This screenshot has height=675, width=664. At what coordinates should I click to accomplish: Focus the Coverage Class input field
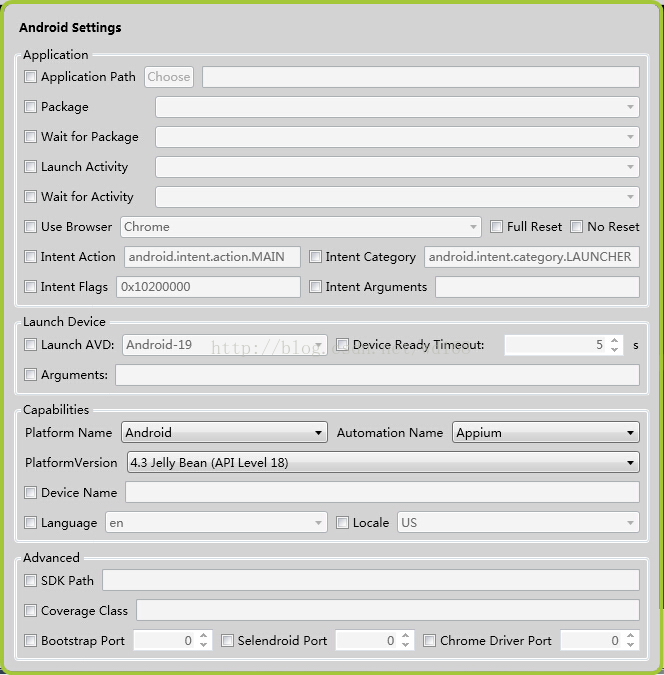(388, 610)
